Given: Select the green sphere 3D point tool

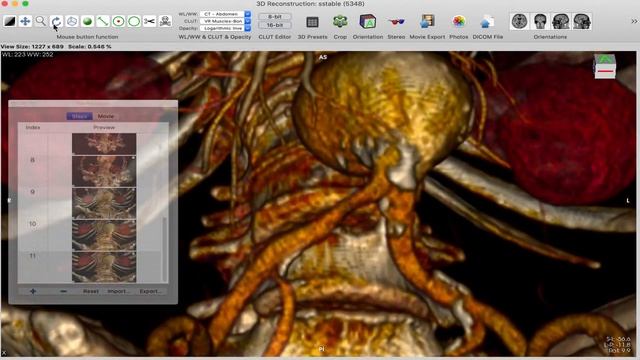Looking at the screenshot, I should coord(87,21).
